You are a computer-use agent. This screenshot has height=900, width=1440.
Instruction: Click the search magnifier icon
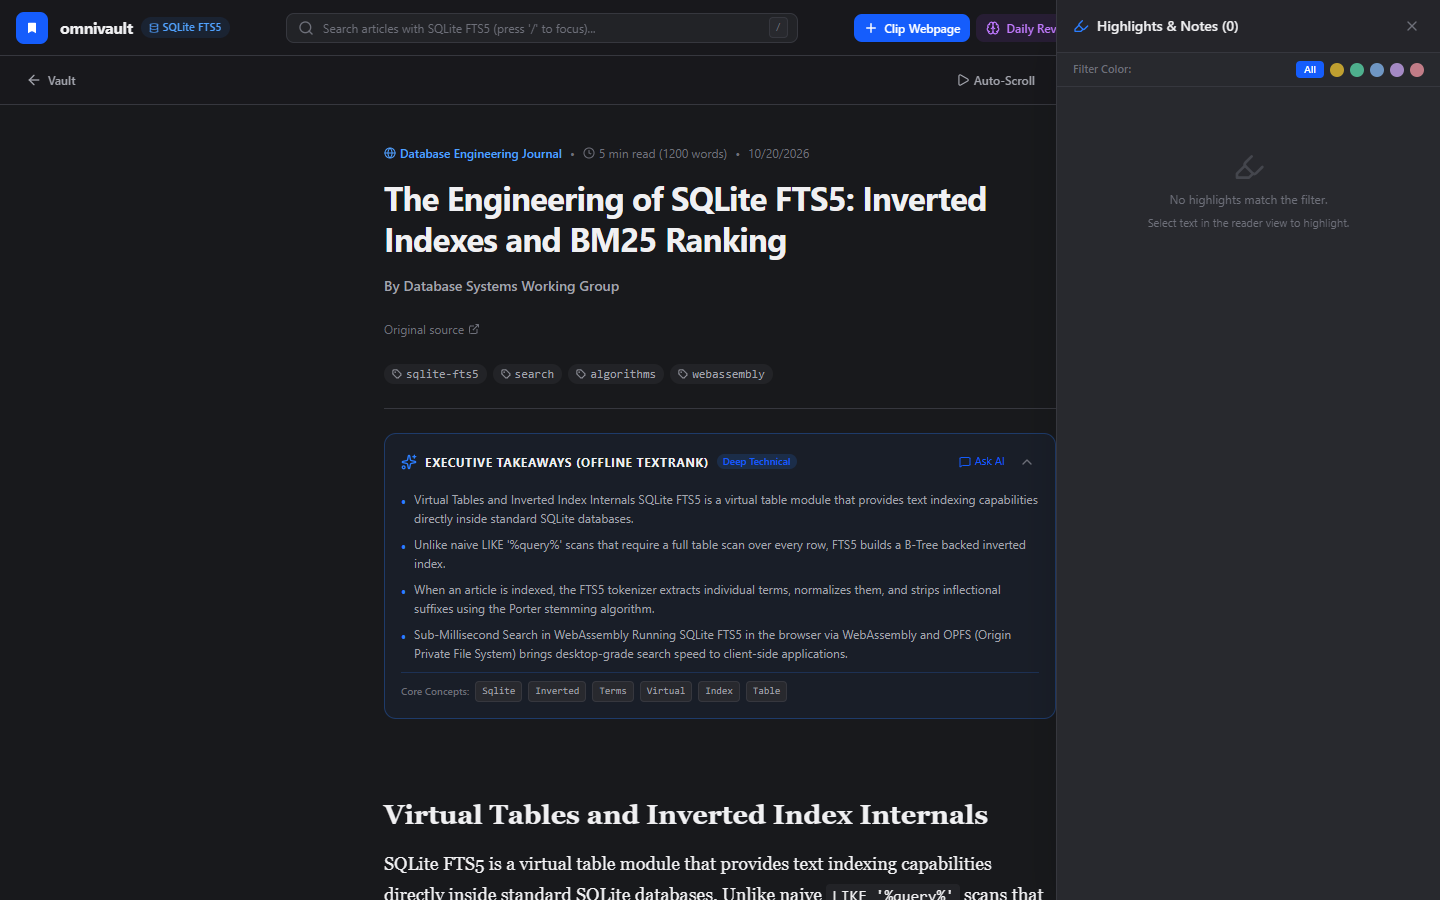pos(306,28)
